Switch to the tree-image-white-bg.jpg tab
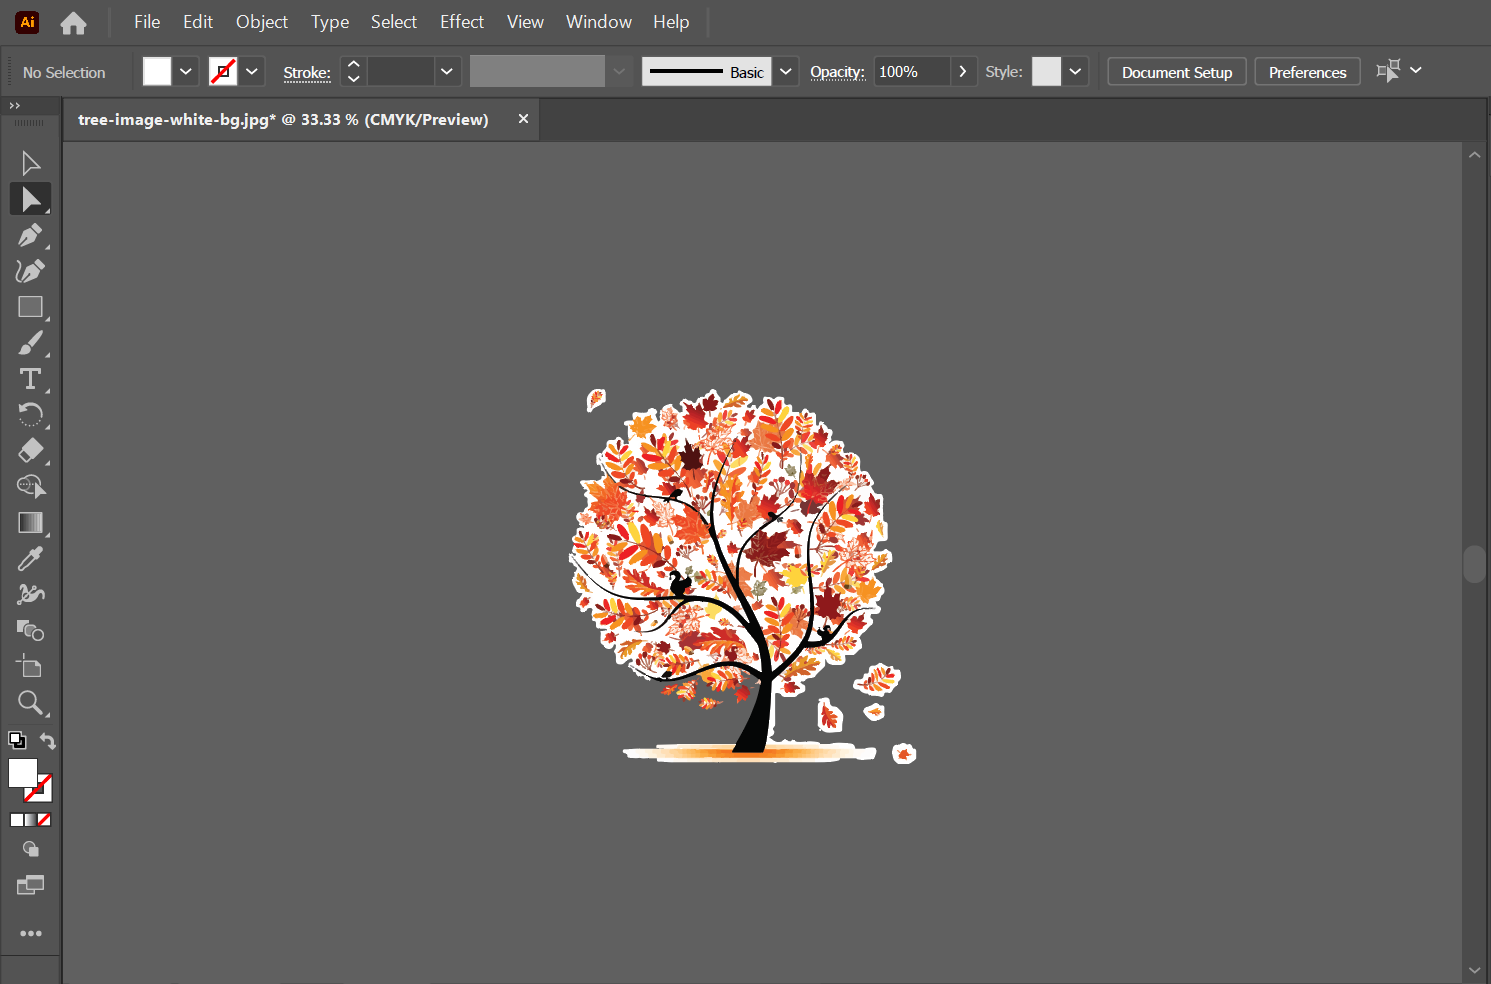1491x984 pixels. (283, 119)
